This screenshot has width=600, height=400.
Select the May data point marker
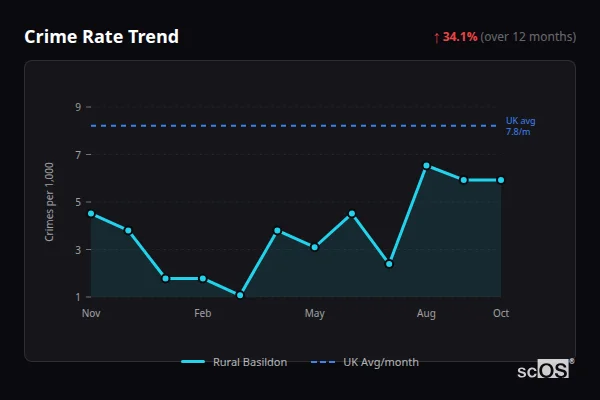click(x=314, y=247)
